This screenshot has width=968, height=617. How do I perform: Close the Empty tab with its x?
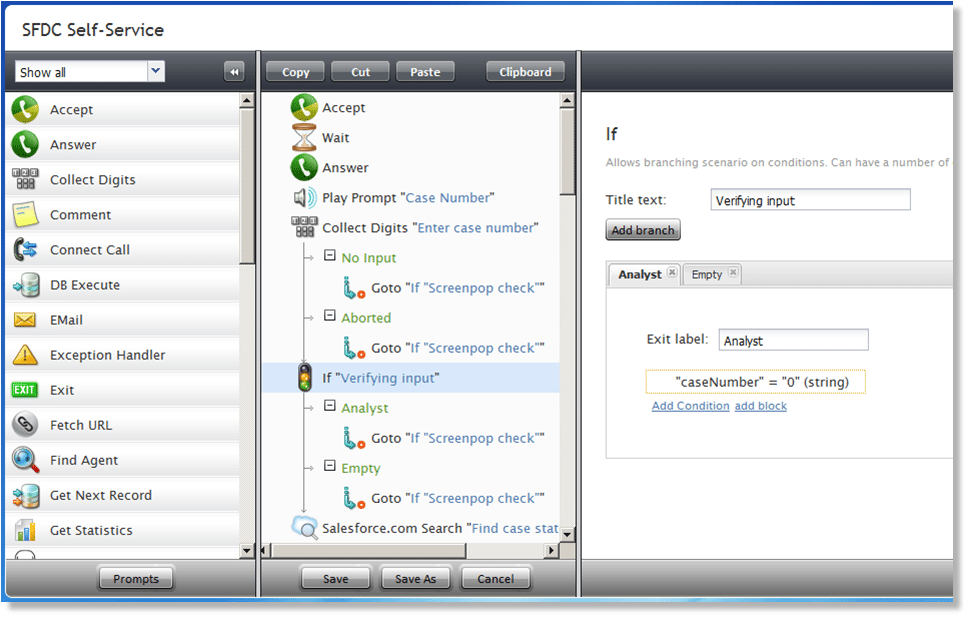click(733, 272)
